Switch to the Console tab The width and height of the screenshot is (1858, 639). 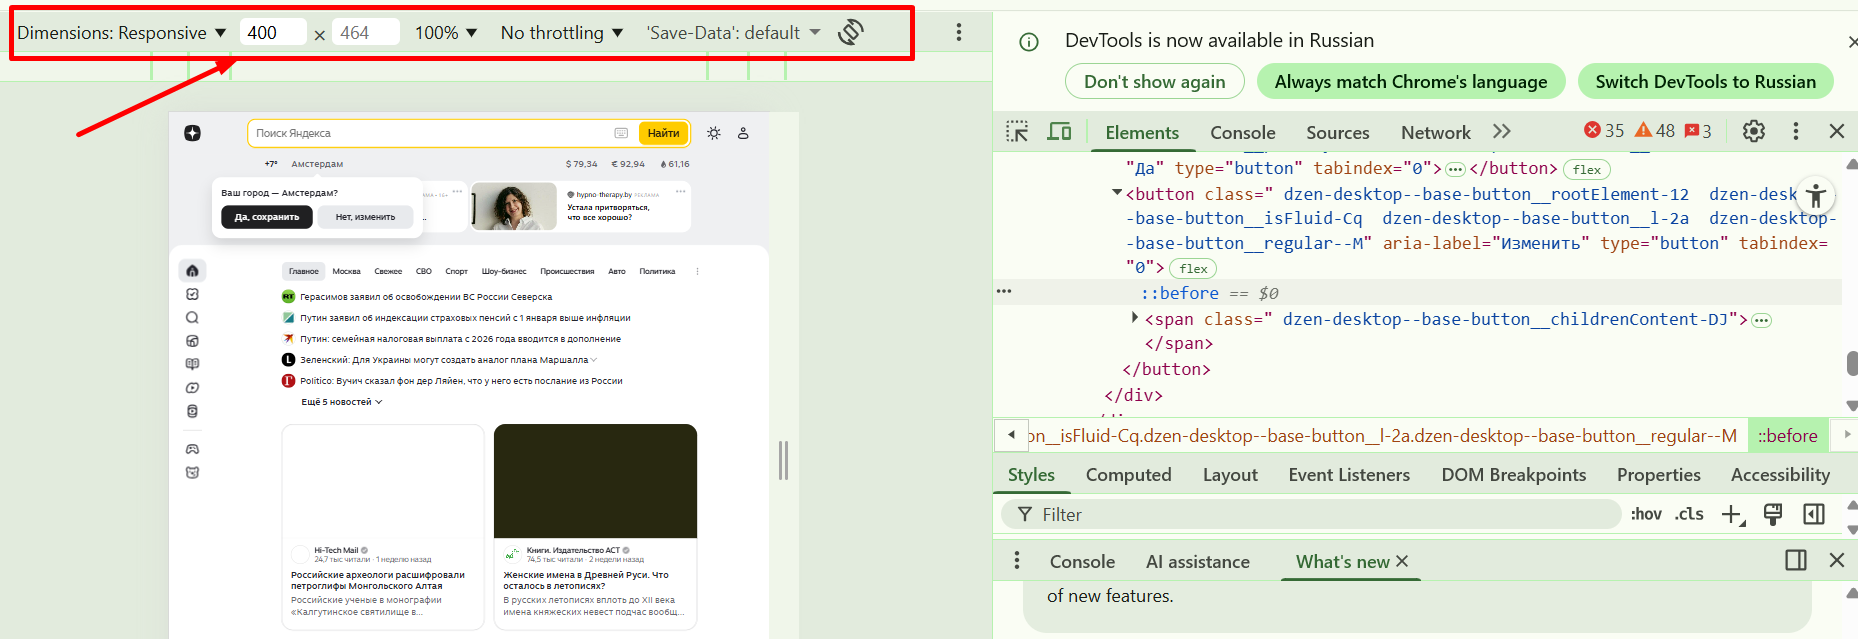(x=1242, y=133)
